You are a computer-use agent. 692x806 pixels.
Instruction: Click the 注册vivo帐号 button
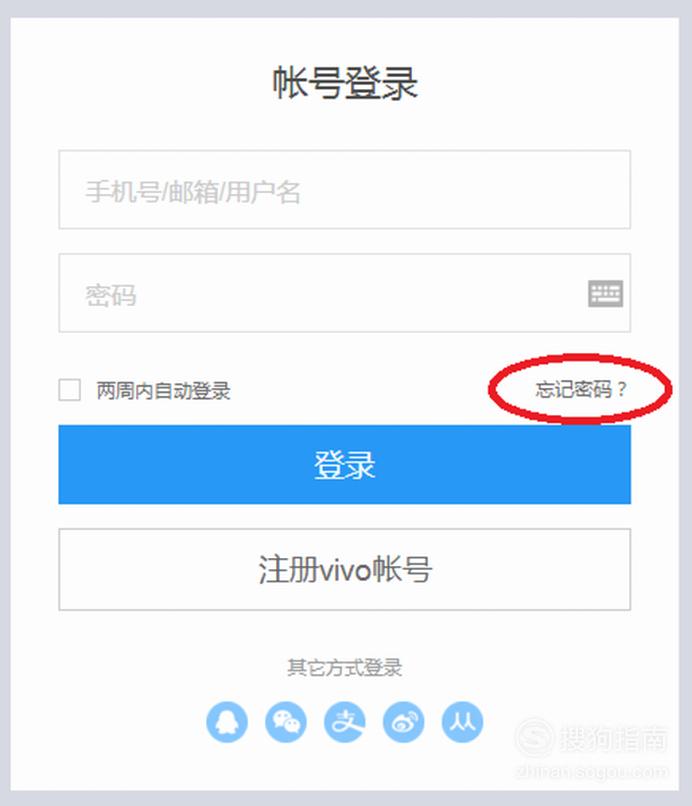point(344,569)
